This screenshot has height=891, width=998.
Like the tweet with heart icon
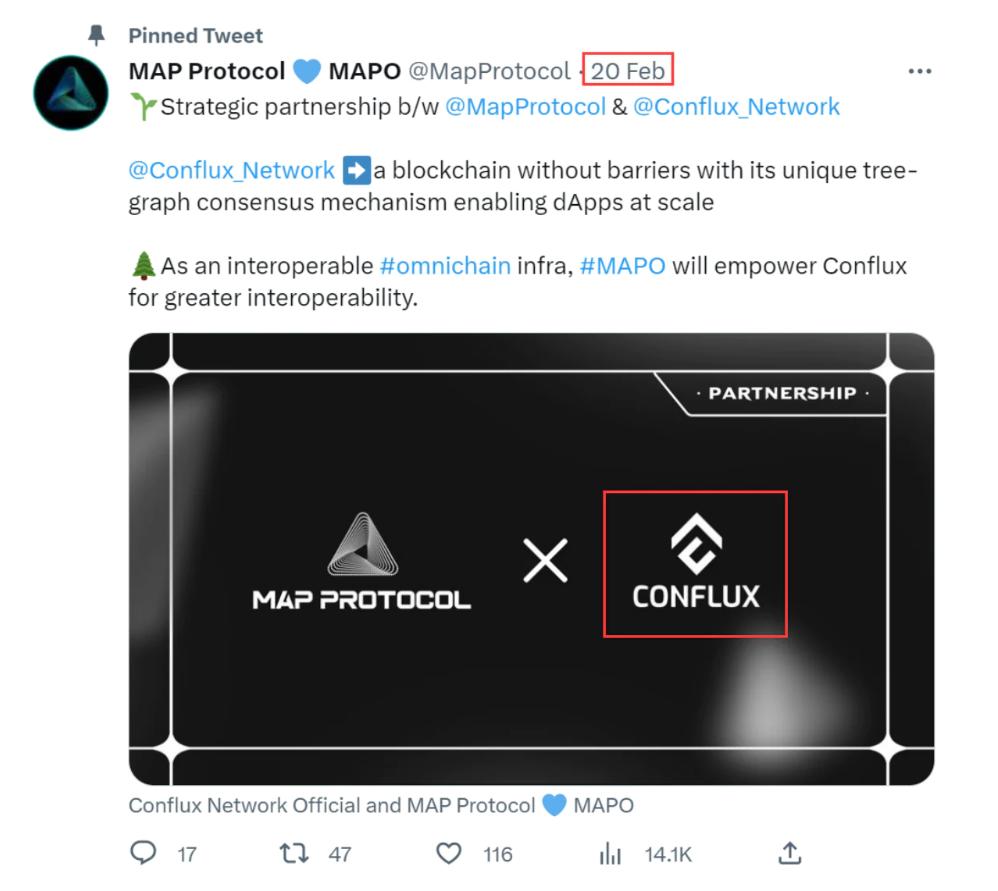450,853
